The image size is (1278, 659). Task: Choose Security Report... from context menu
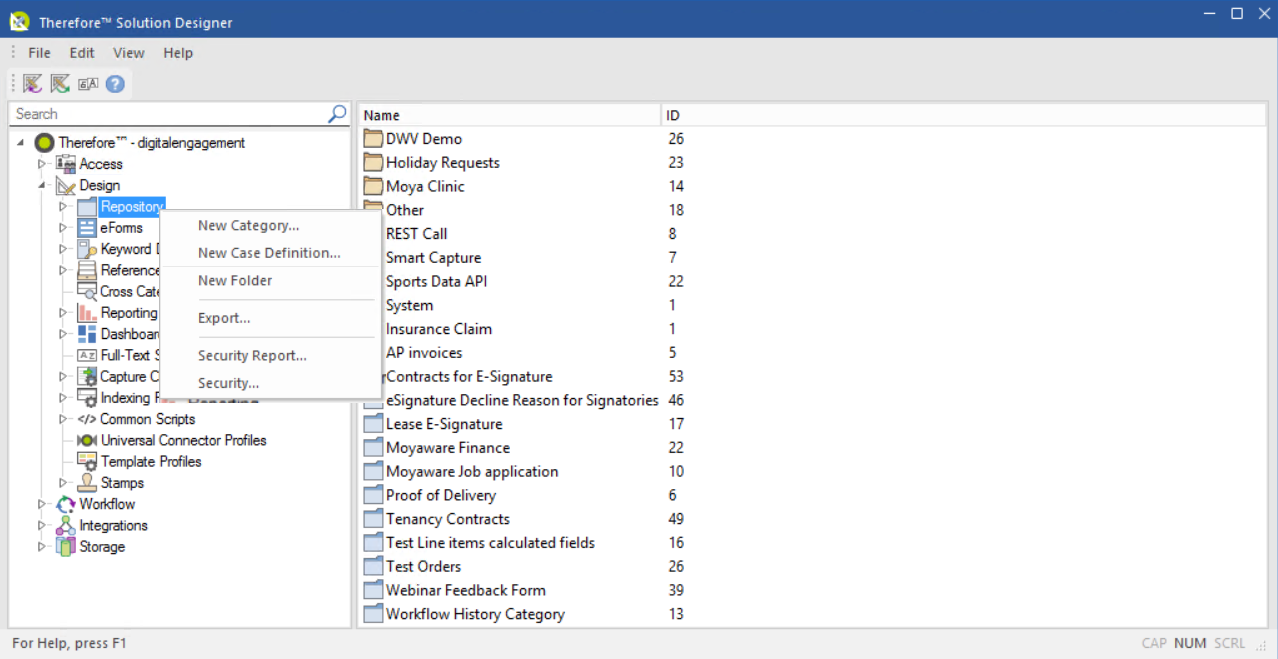(252, 356)
